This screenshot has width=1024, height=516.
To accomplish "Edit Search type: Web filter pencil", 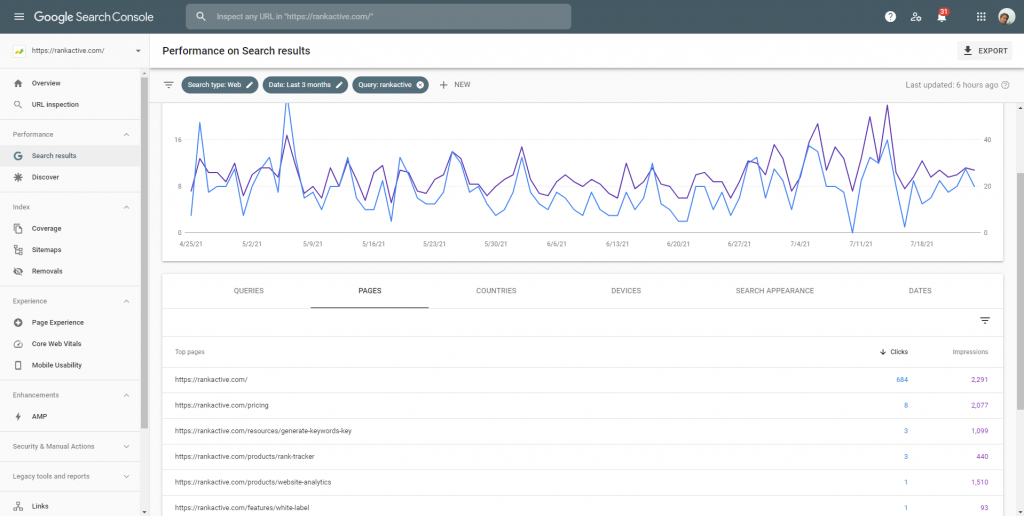I will pyautogui.click(x=249, y=85).
